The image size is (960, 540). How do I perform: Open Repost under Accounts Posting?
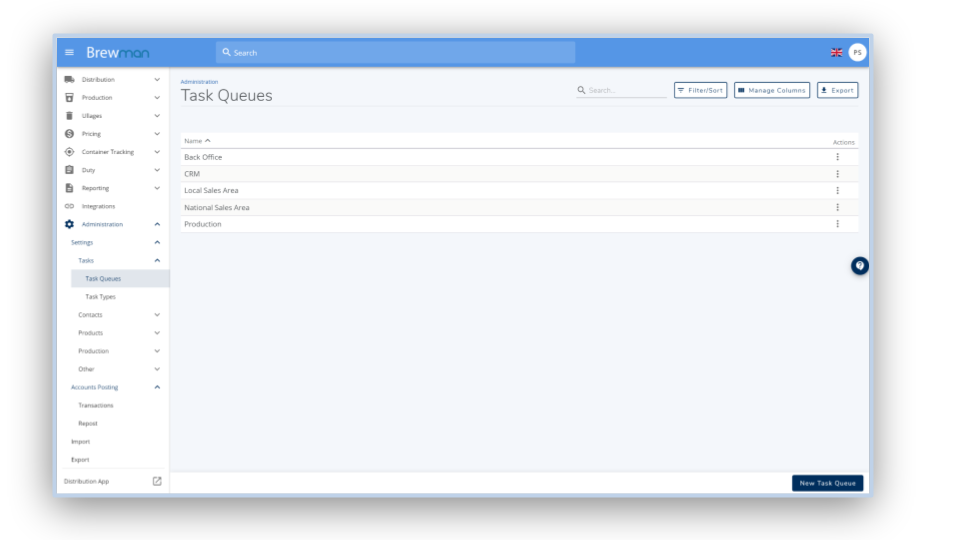88,423
